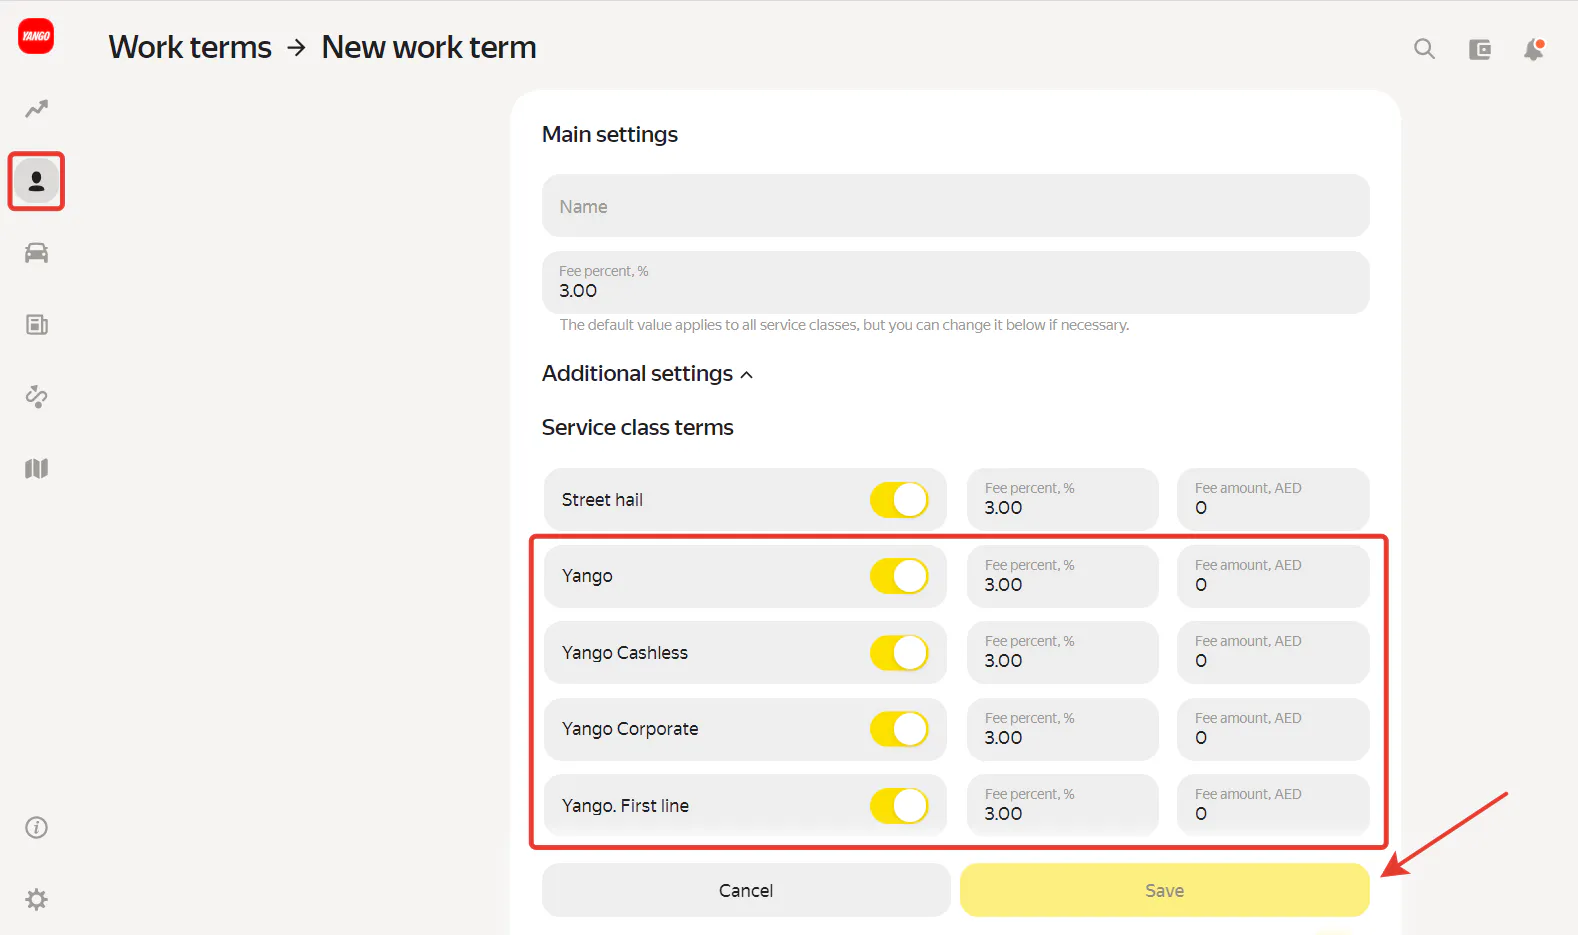Open the statistics trend chart icon

[37, 109]
